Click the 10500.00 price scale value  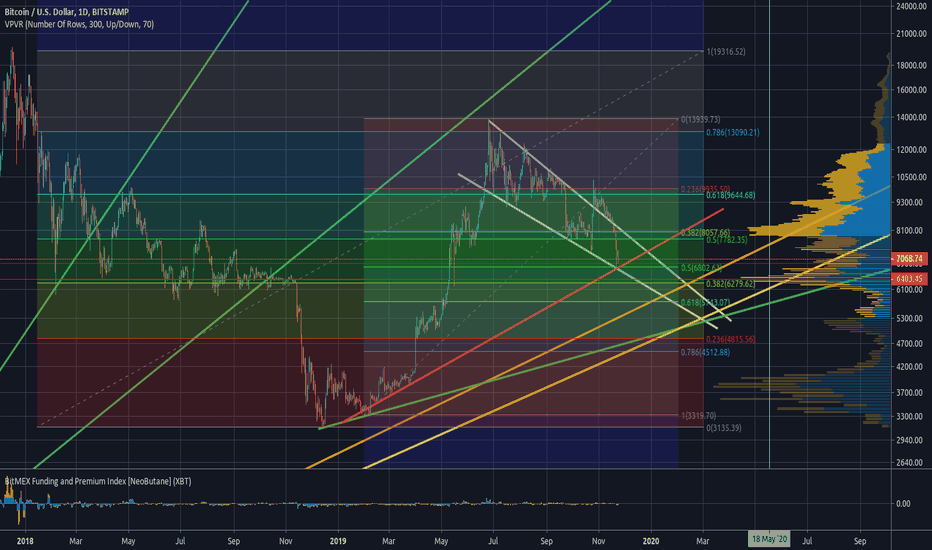(911, 177)
